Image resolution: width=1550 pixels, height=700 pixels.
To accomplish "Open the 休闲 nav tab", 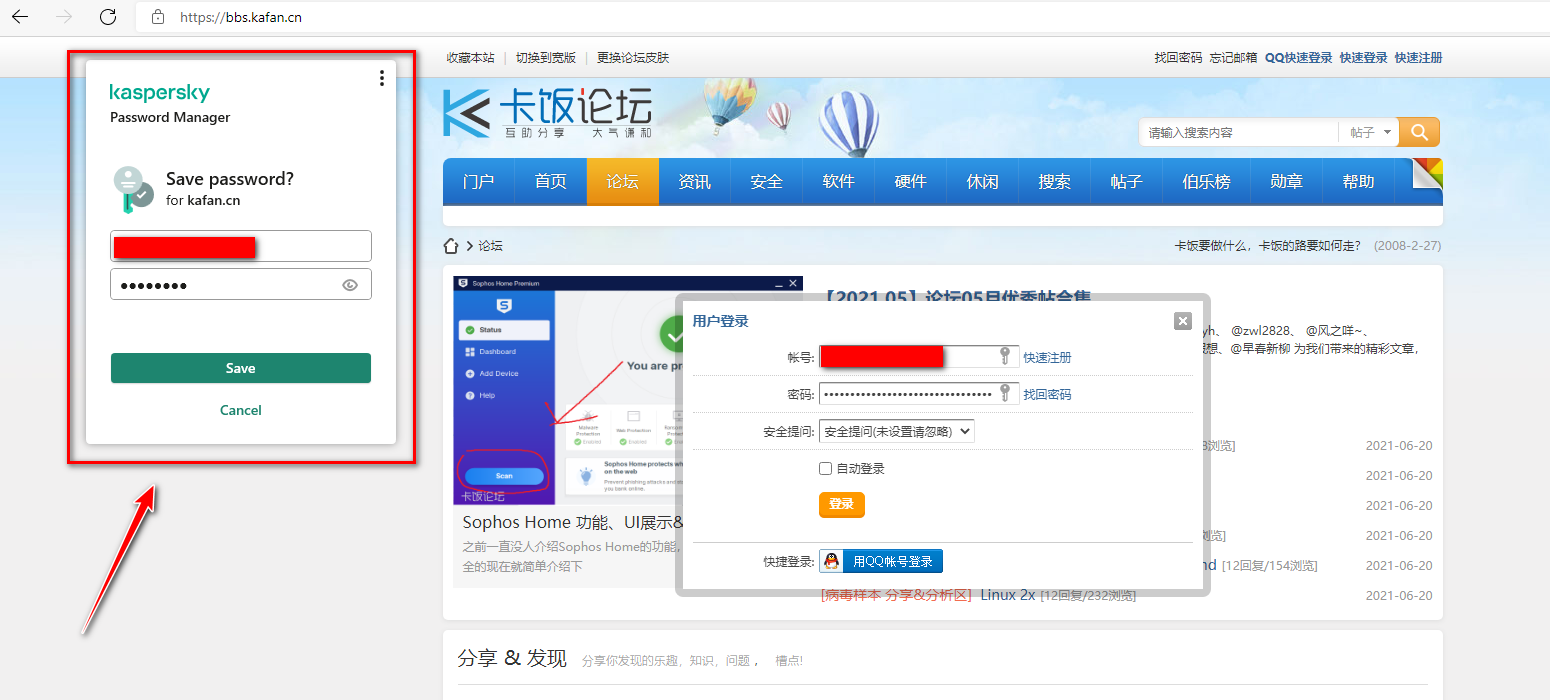I will point(983,182).
